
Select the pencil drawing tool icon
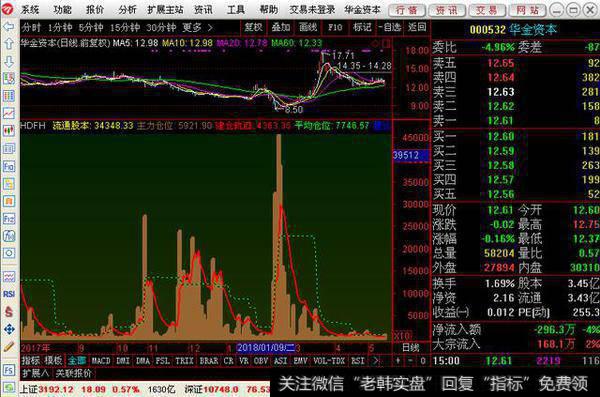(9, 346)
